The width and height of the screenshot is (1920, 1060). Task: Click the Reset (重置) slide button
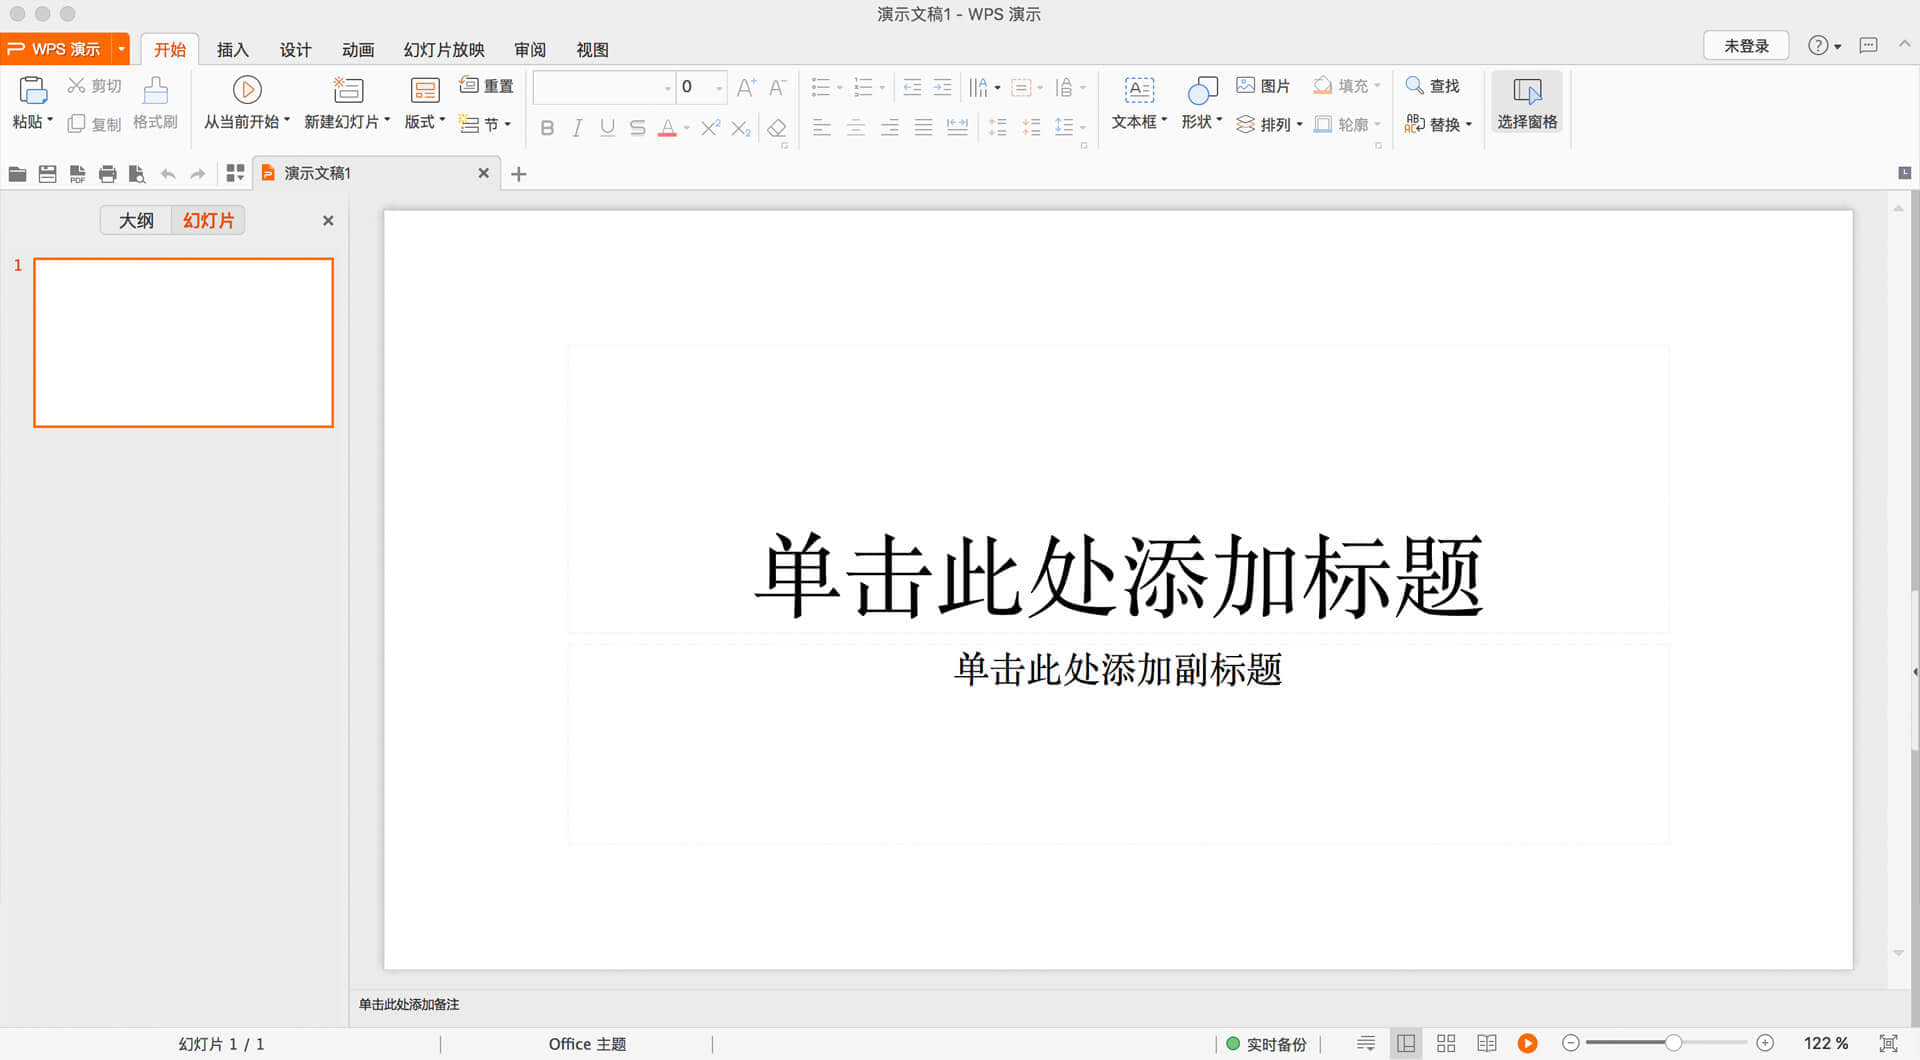(486, 86)
